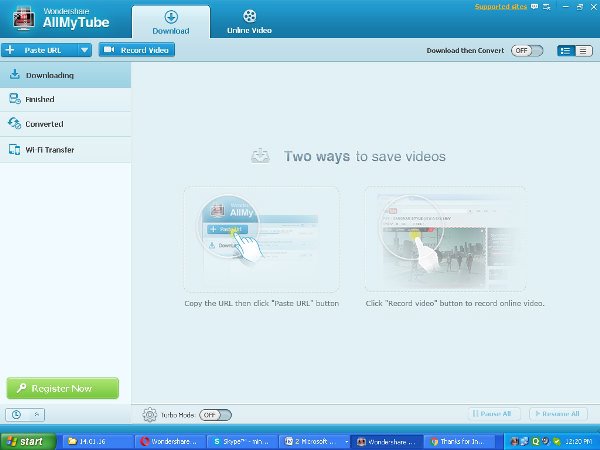Click the green shield tray icon
600x450 pixels.
[557, 442]
